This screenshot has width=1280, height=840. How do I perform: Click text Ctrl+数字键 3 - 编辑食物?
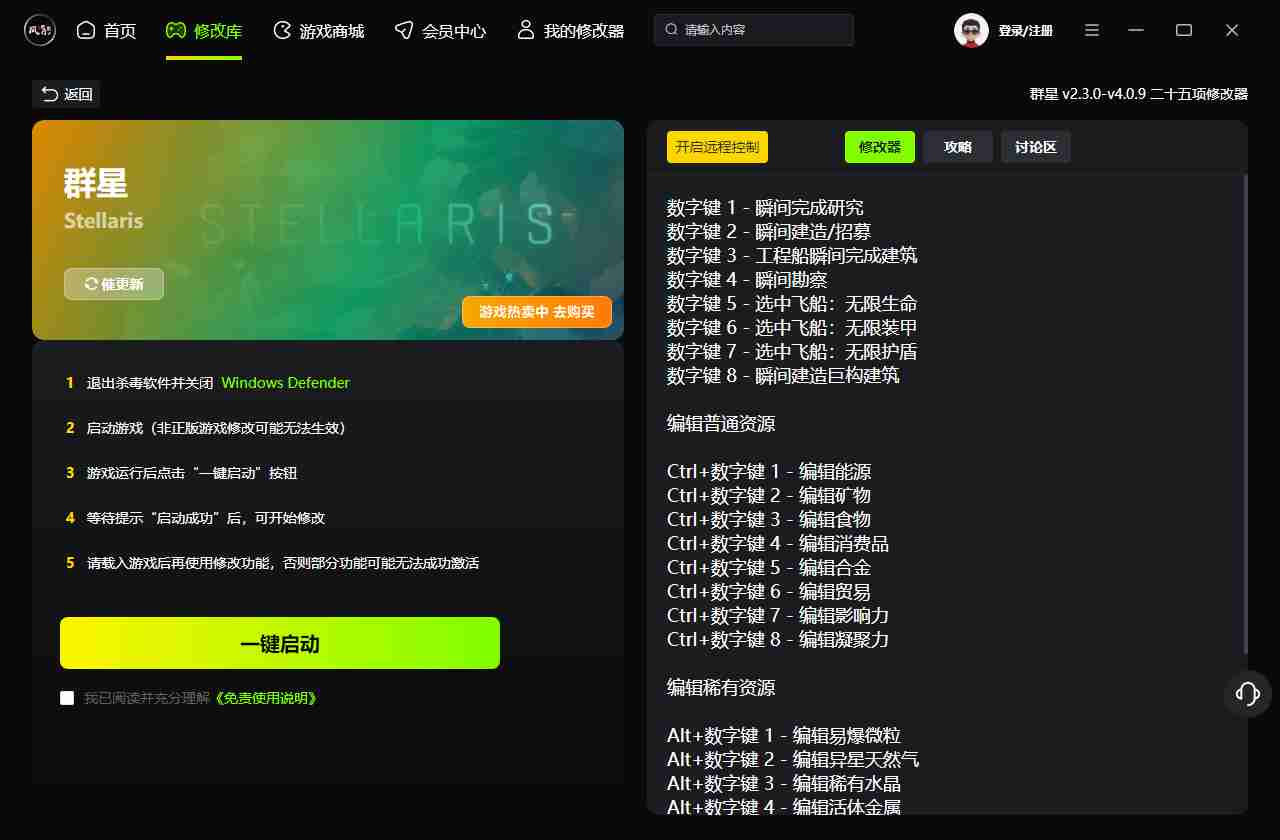click(x=769, y=520)
